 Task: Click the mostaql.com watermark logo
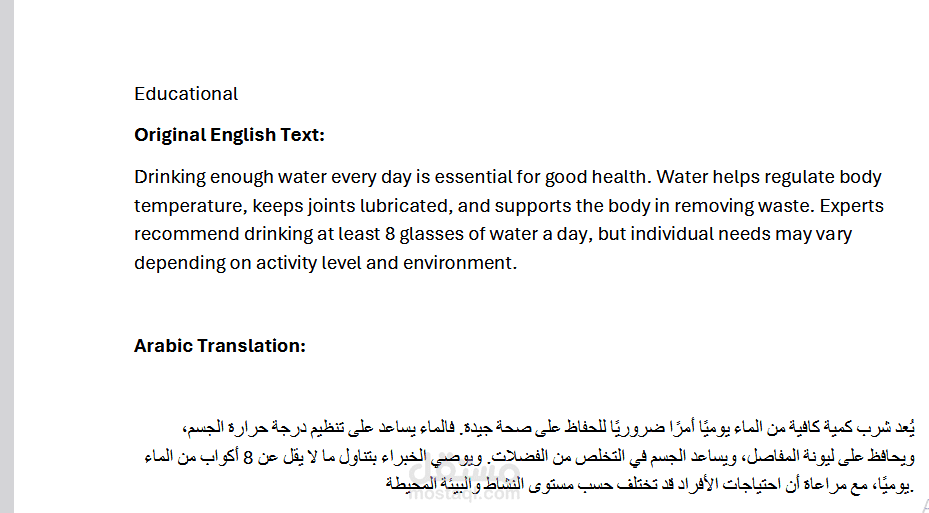point(464,477)
